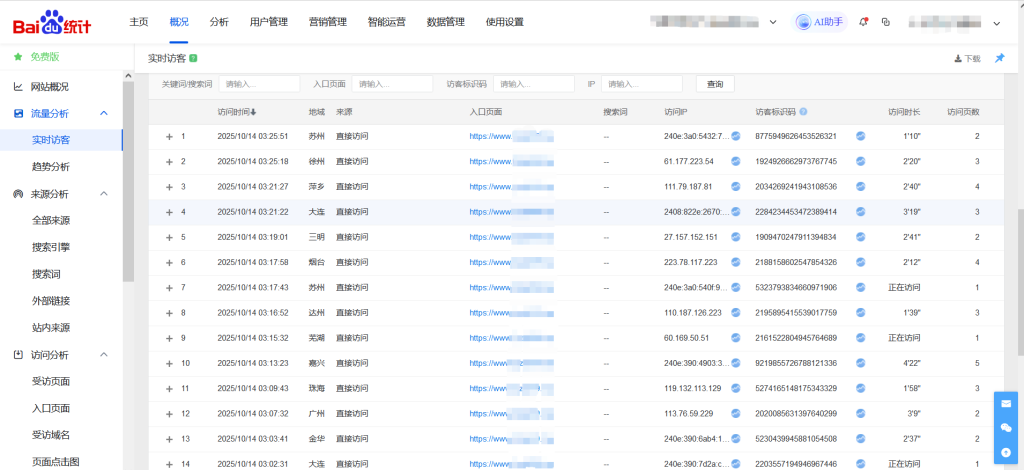Open the notification bell
This screenshot has width=1024, height=470.
(x=863, y=22)
